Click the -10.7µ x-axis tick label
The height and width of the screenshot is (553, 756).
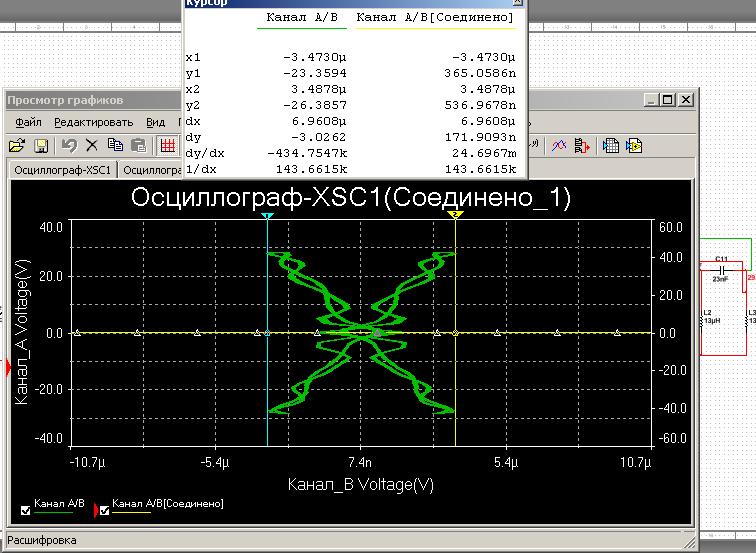(x=87, y=463)
